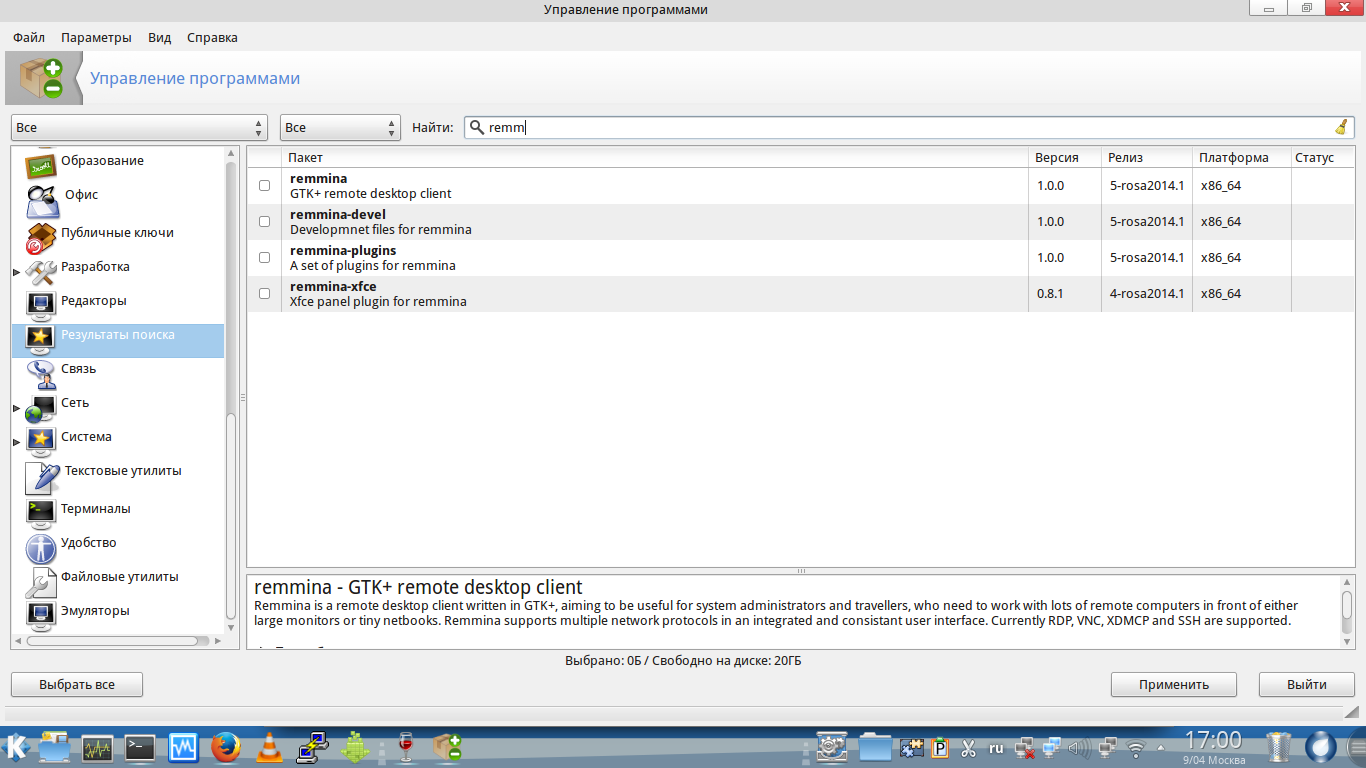Launch Firefox from the taskbar

pyautogui.click(x=226, y=747)
